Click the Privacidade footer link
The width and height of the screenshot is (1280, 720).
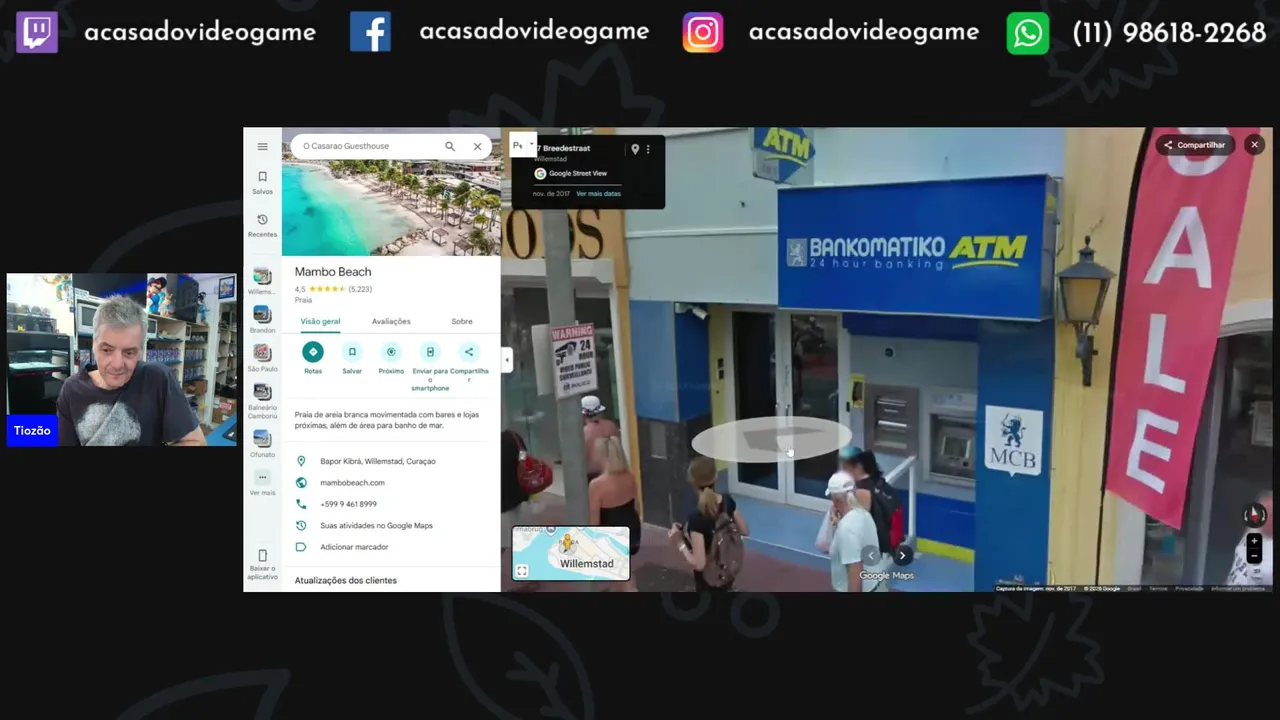(1189, 588)
